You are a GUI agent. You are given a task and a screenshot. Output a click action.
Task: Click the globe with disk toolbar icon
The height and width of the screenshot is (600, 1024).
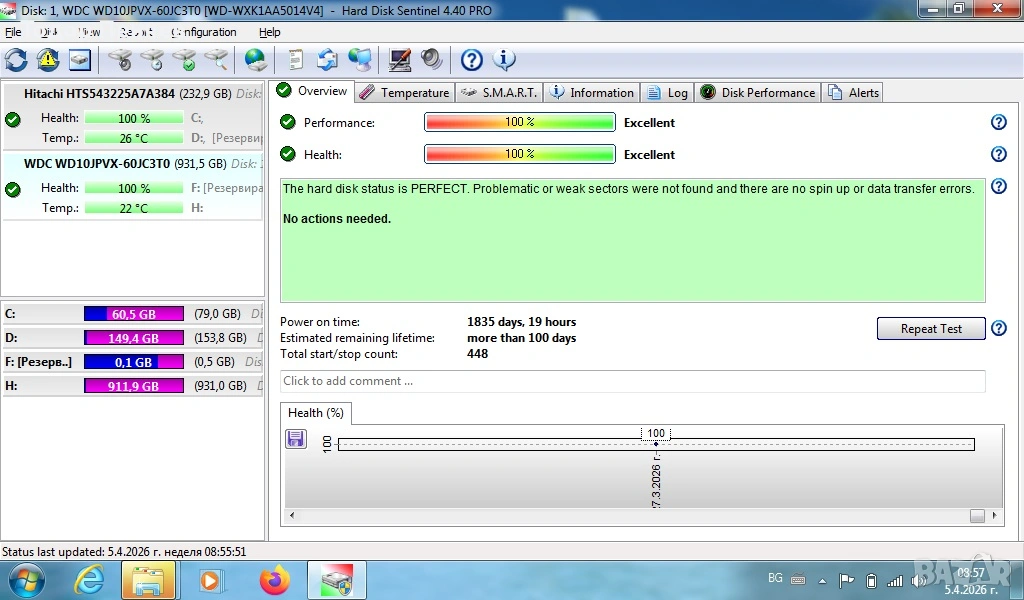(256, 60)
